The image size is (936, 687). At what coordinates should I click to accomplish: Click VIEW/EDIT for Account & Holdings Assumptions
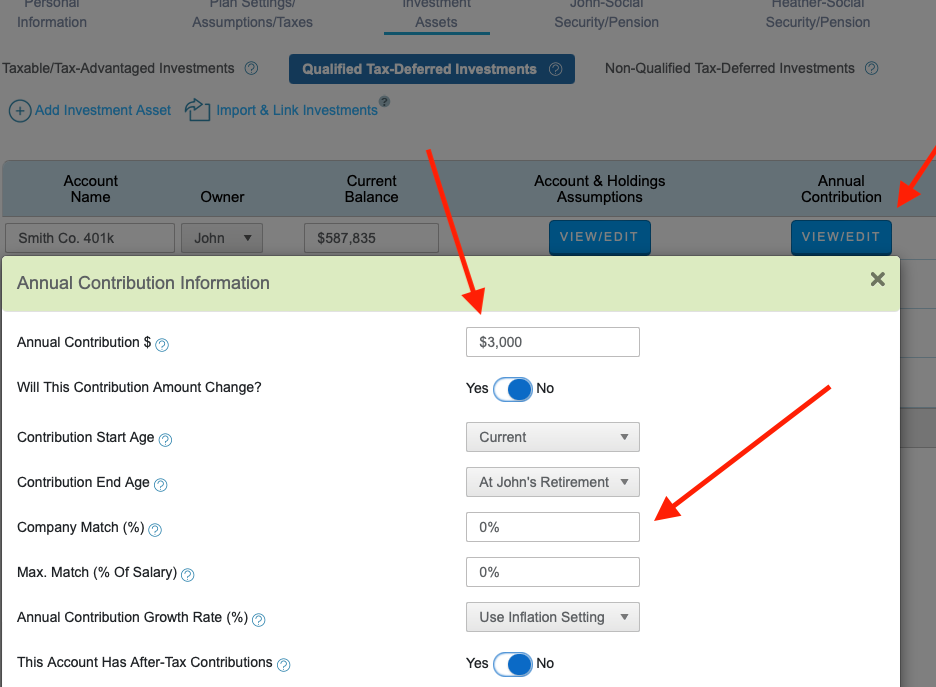[x=599, y=238]
